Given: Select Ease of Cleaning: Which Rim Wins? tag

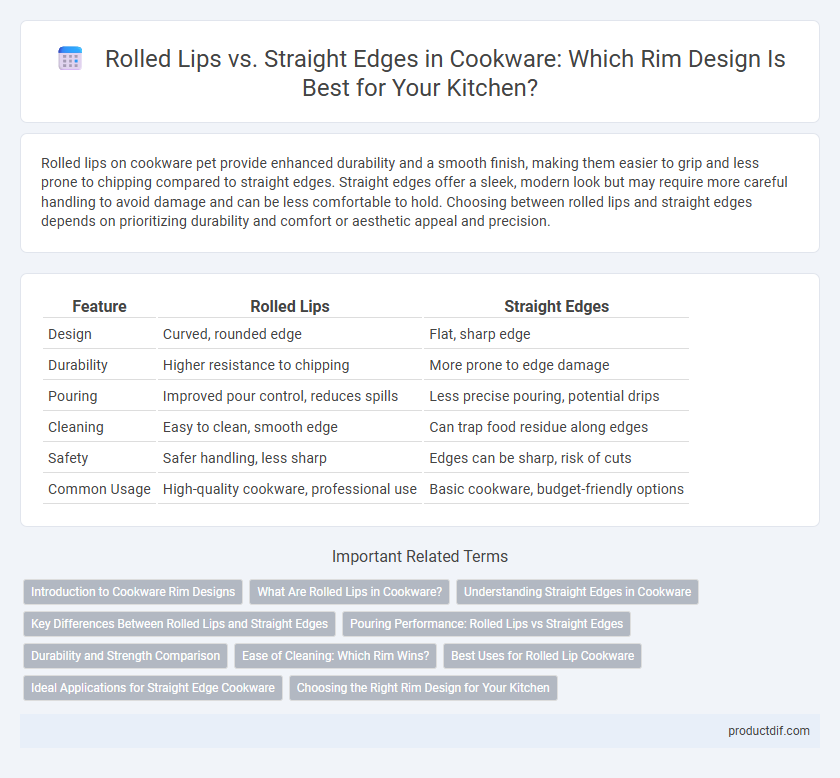Looking at the screenshot, I should click(x=335, y=656).
